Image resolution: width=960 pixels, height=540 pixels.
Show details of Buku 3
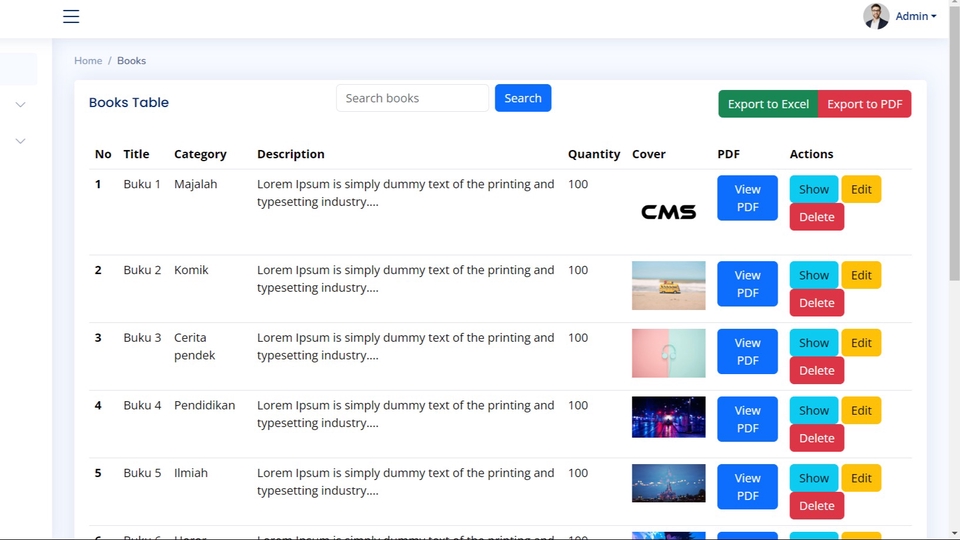tap(814, 343)
